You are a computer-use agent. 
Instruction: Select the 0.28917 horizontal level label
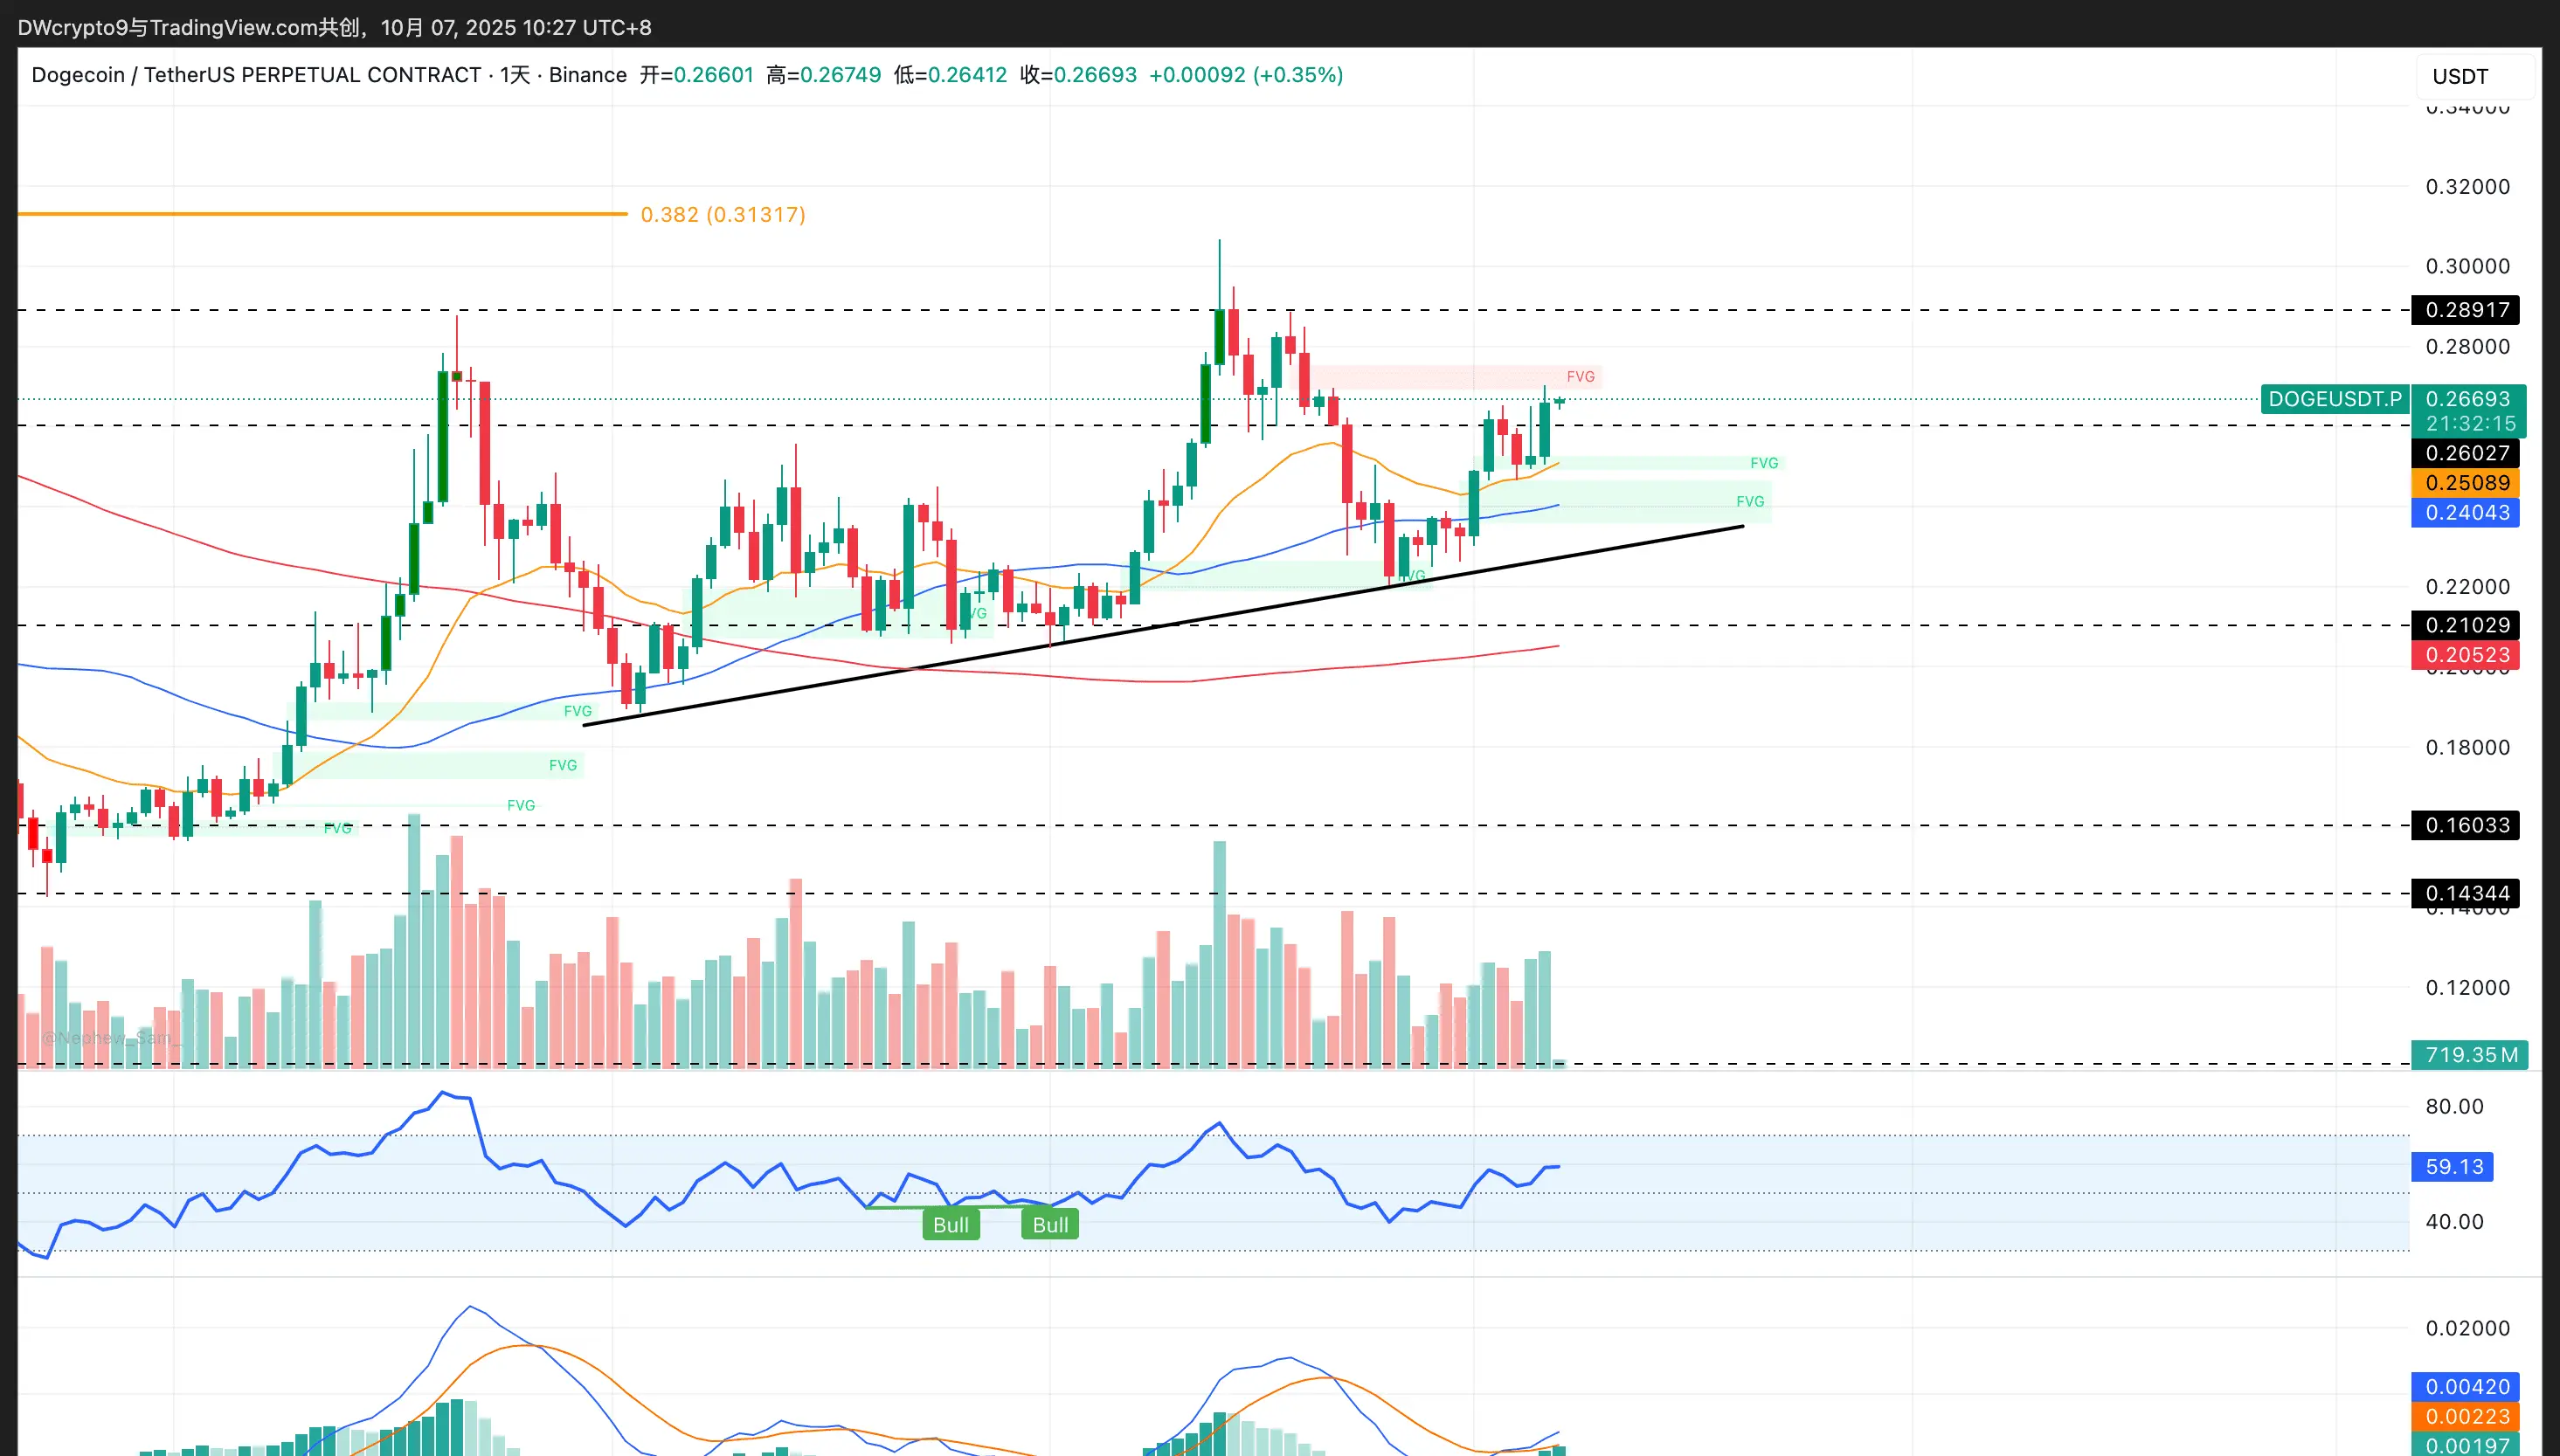[x=2466, y=310]
